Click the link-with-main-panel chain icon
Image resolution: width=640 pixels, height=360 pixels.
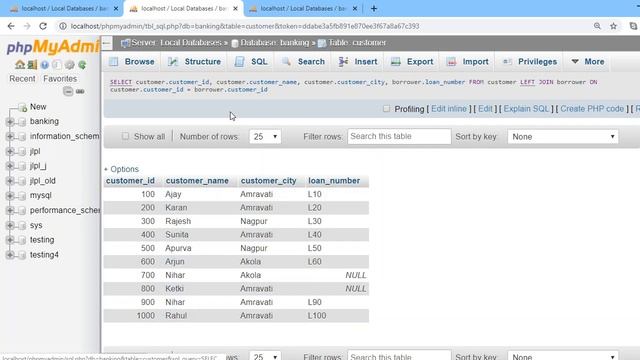point(80,91)
